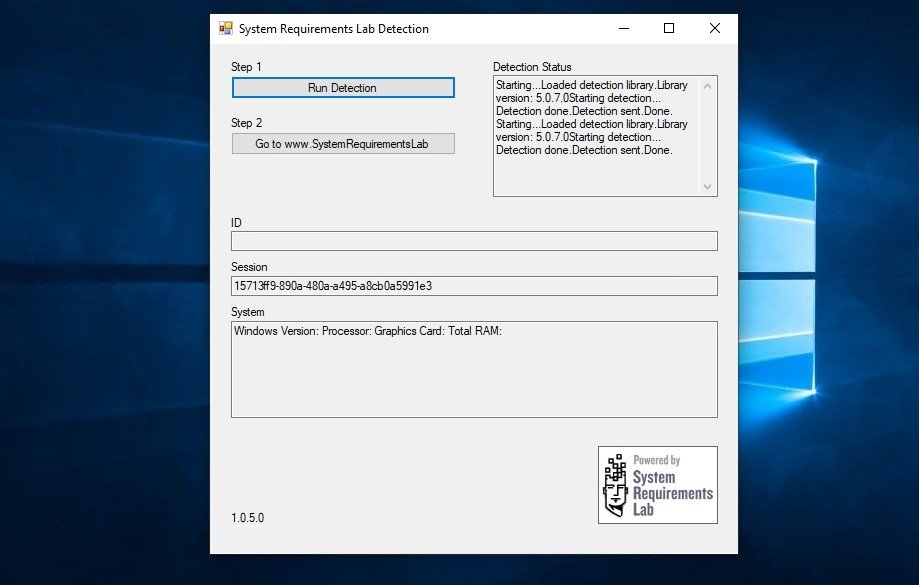Close the System Requirements Lab Detection window

click(x=714, y=28)
